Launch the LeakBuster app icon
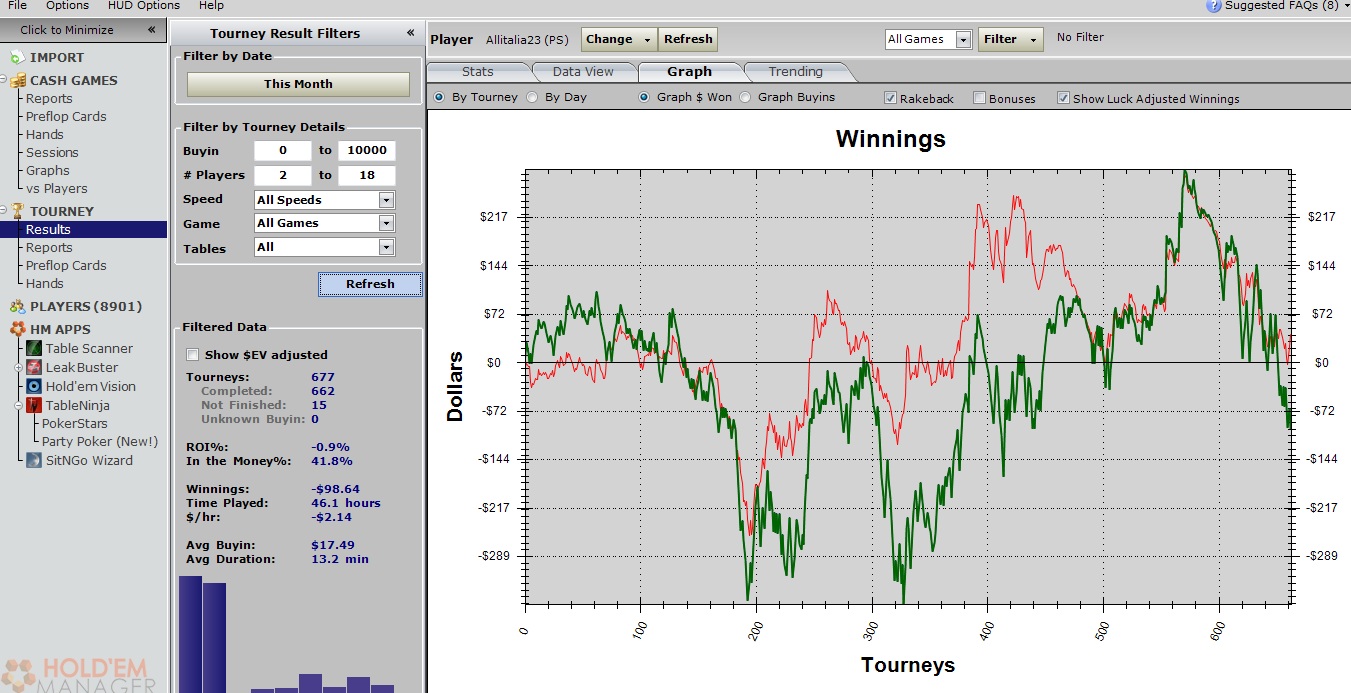 coord(34,368)
